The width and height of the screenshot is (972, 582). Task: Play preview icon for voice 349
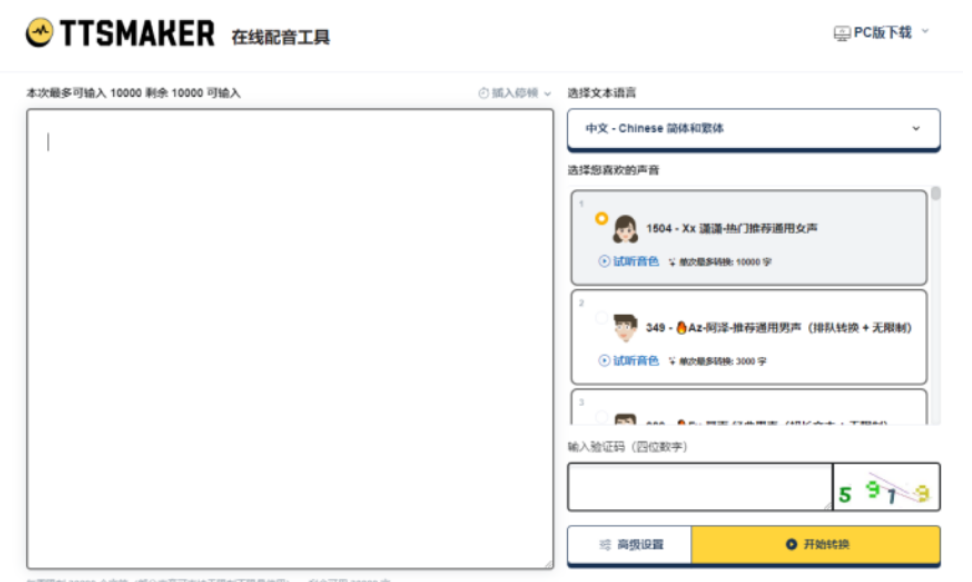point(604,361)
